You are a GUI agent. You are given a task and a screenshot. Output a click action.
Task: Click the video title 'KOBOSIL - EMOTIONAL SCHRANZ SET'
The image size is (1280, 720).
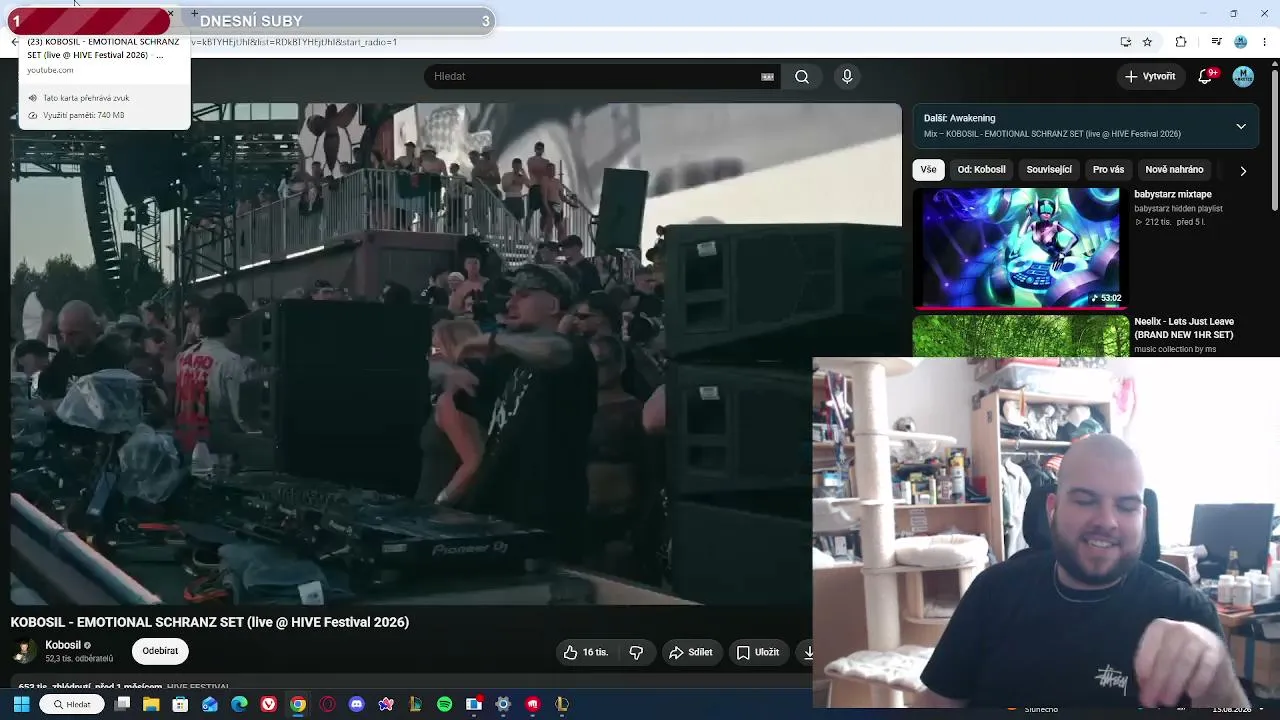(x=210, y=622)
